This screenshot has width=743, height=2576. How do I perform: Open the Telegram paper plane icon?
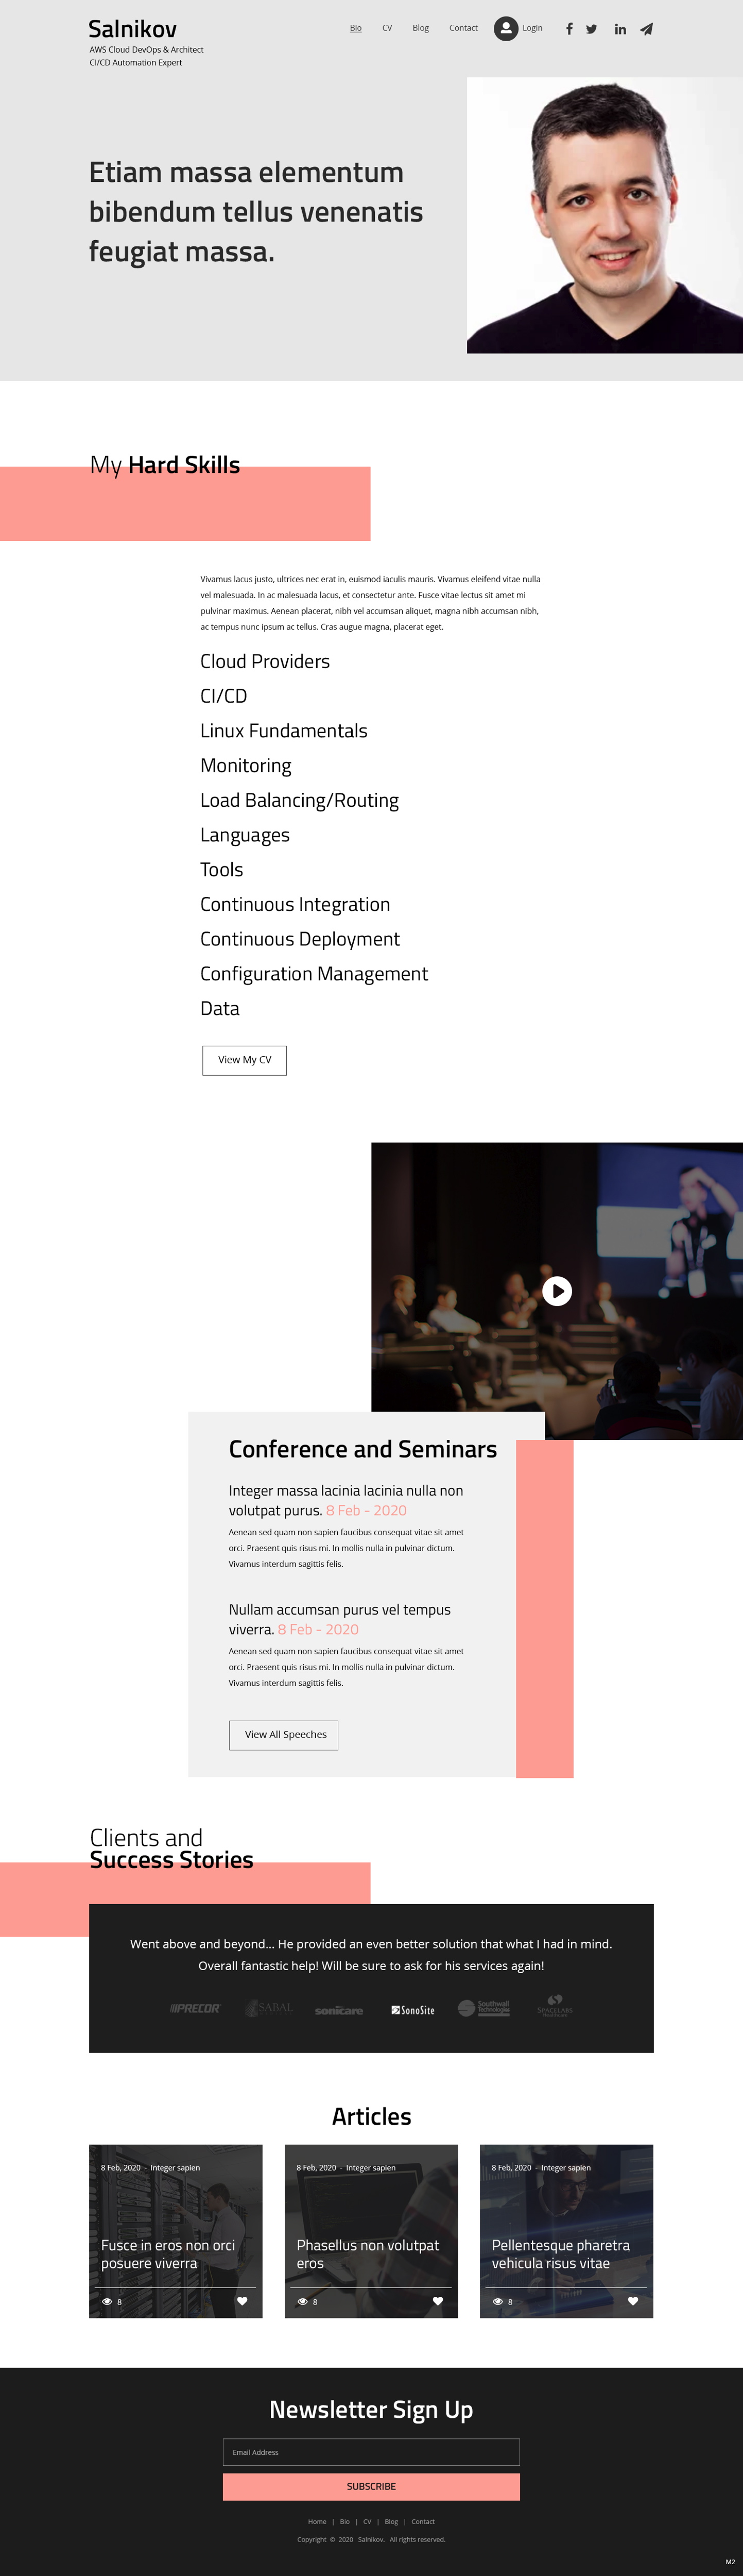[x=647, y=29]
